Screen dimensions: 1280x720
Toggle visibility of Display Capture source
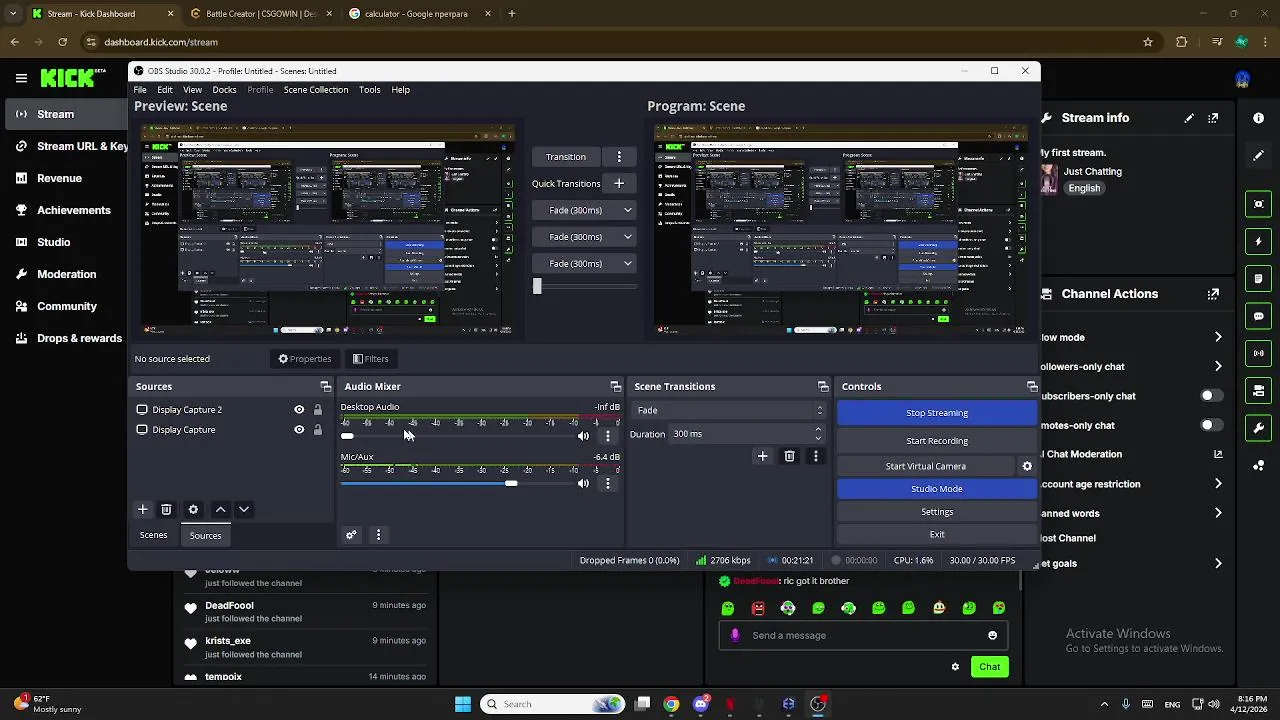click(298, 430)
